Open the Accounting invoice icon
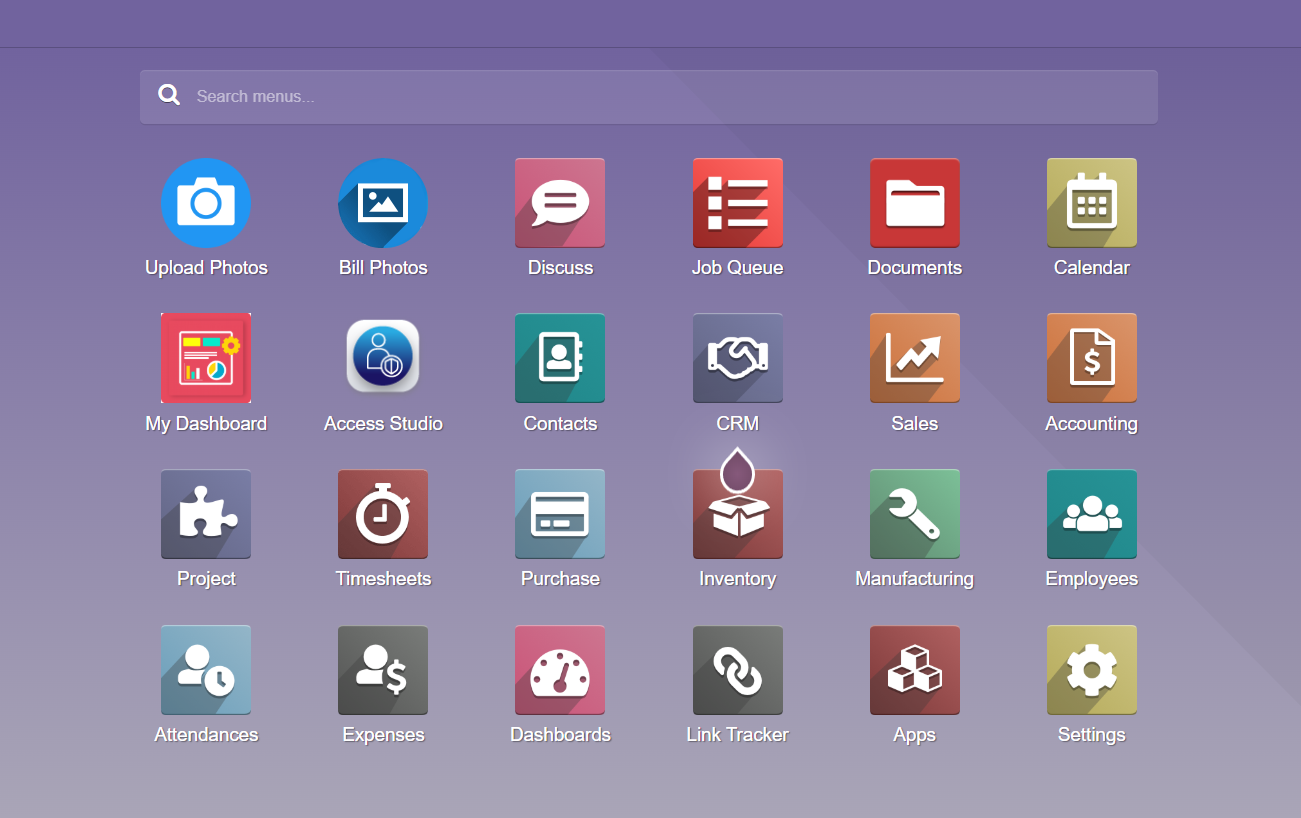The image size is (1301, 818). pos(1091,358)
